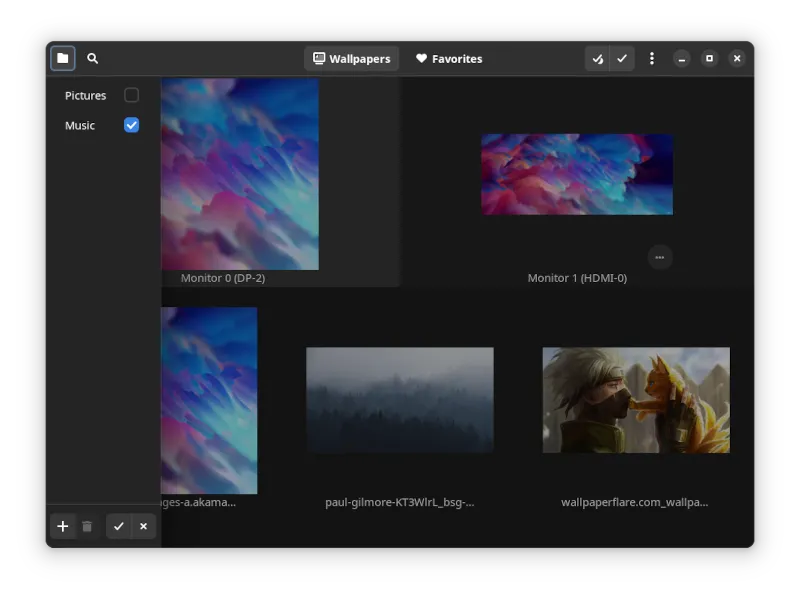Open search with the magnifier icon

pyautogui.click(x=93, y=59)
